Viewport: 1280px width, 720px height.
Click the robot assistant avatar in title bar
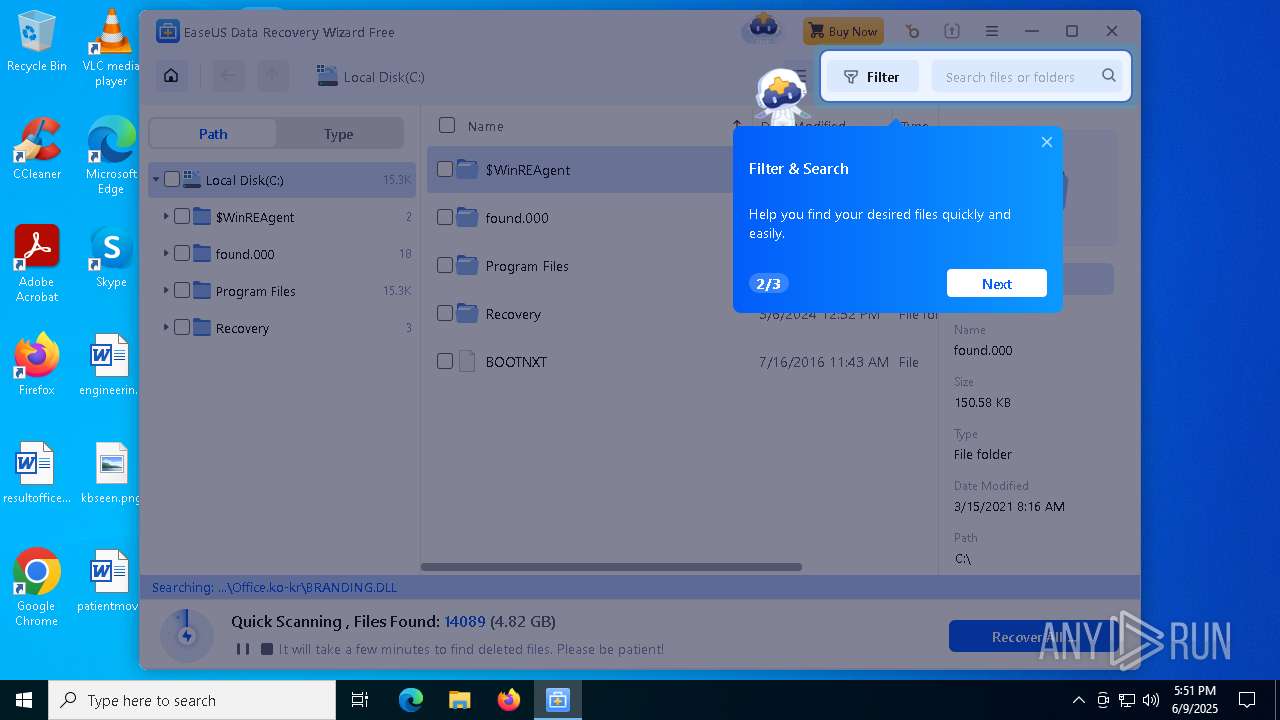tap(763, 29)
